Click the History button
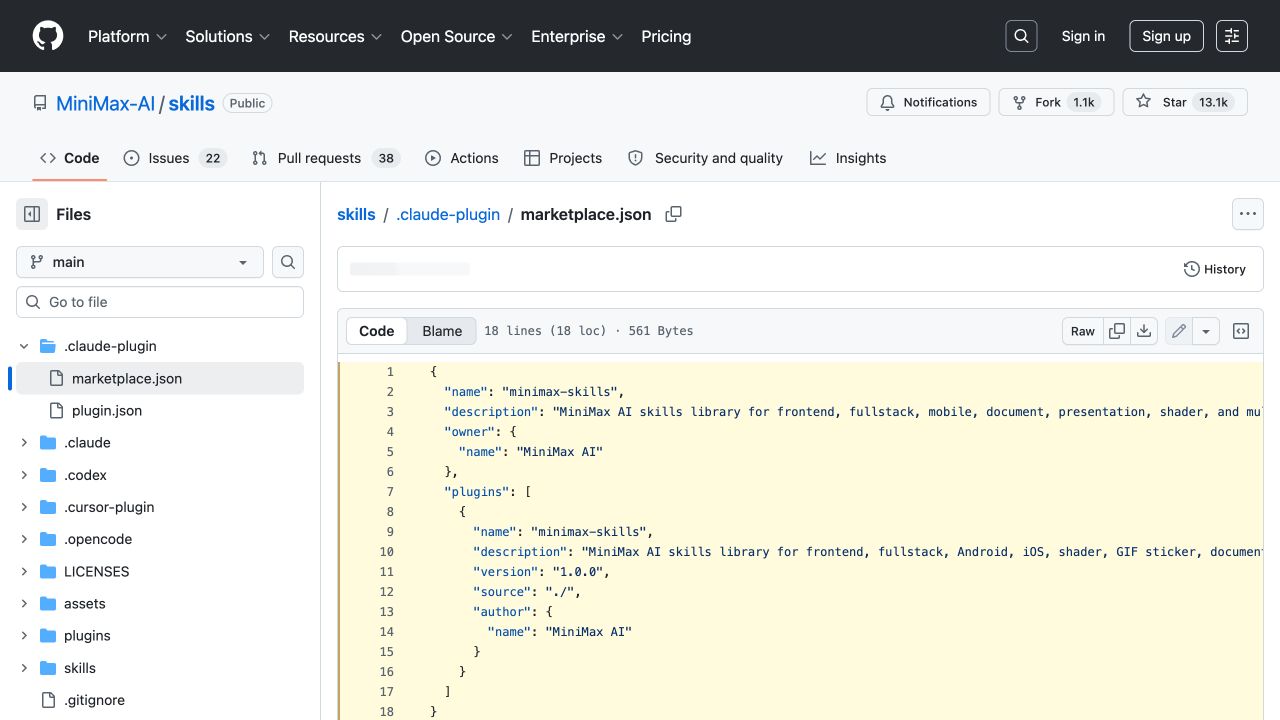1280x720 pixels. (1214, 269)
